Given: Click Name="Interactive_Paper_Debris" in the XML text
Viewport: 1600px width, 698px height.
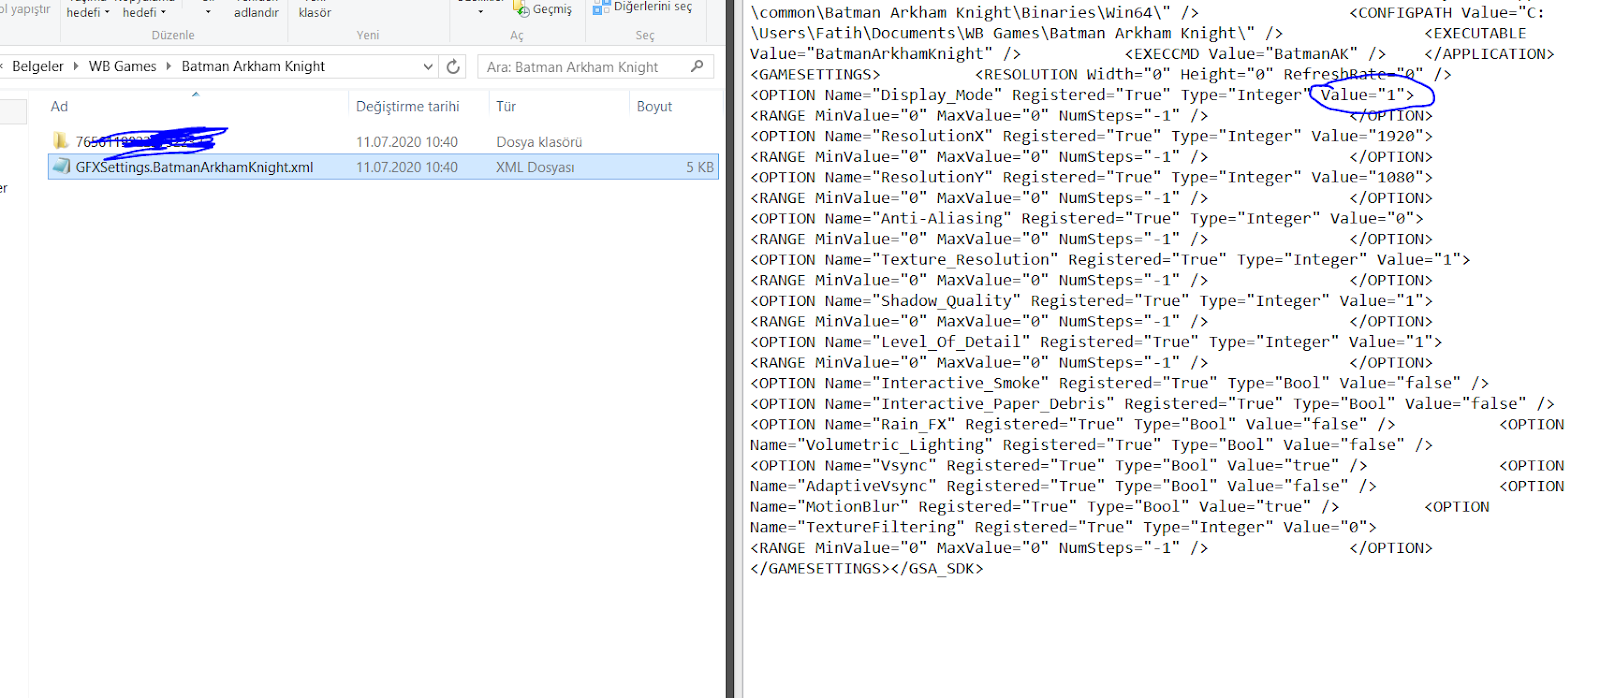Looking at the screenshot, I should click(x=970, y=403).
